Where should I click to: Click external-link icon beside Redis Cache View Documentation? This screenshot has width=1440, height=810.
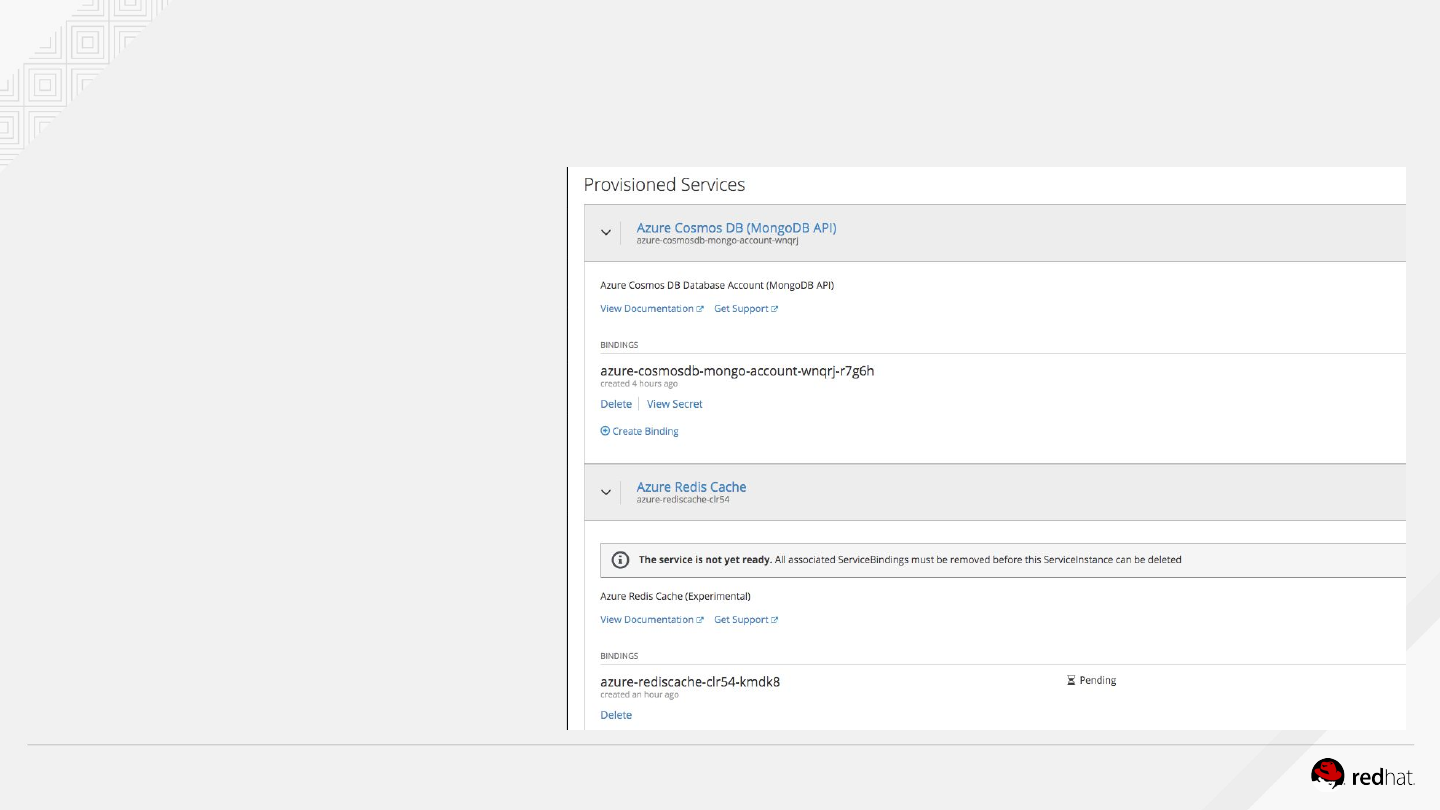pyautogui.click(x=700, y=620)
